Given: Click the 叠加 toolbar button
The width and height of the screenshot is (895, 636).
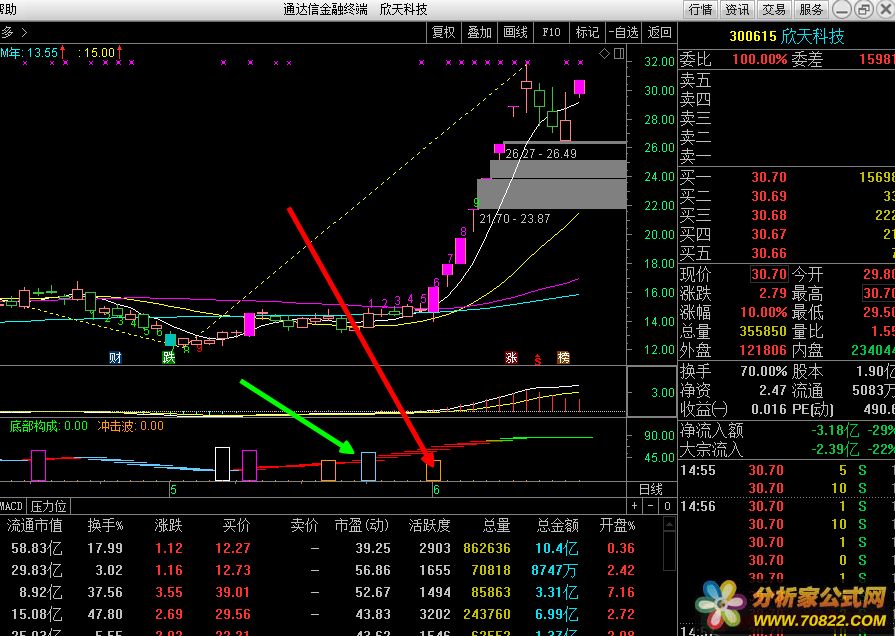Looking at the screenshot, I should point(479,33).
